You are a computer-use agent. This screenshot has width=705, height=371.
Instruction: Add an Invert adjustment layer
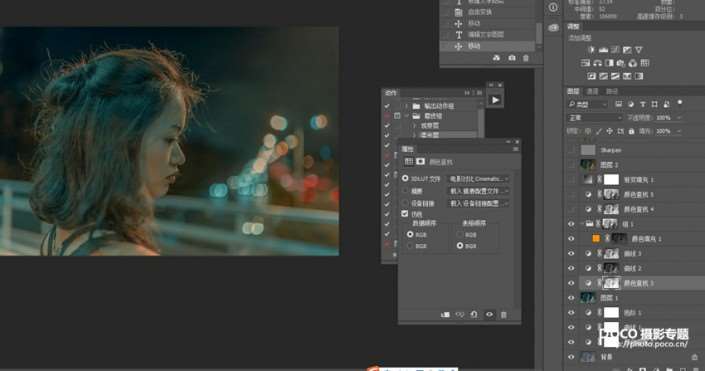[592, 76]
